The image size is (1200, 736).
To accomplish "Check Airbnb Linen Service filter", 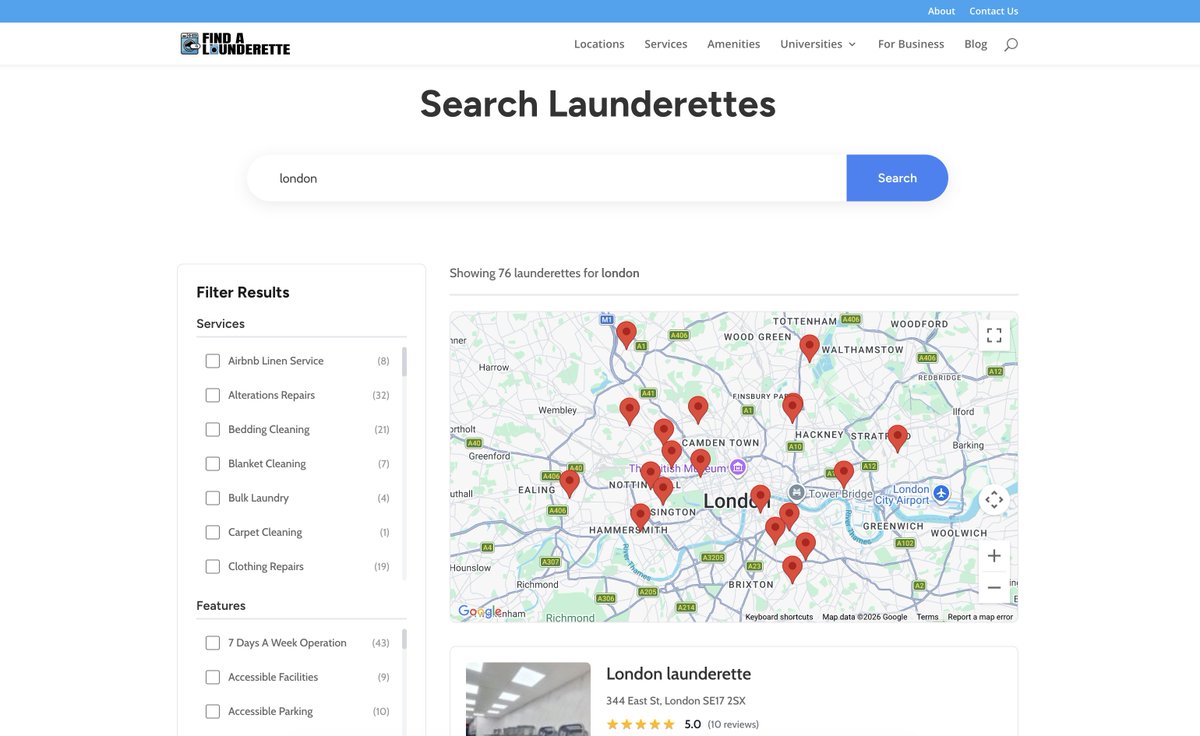I will (212, 361).
